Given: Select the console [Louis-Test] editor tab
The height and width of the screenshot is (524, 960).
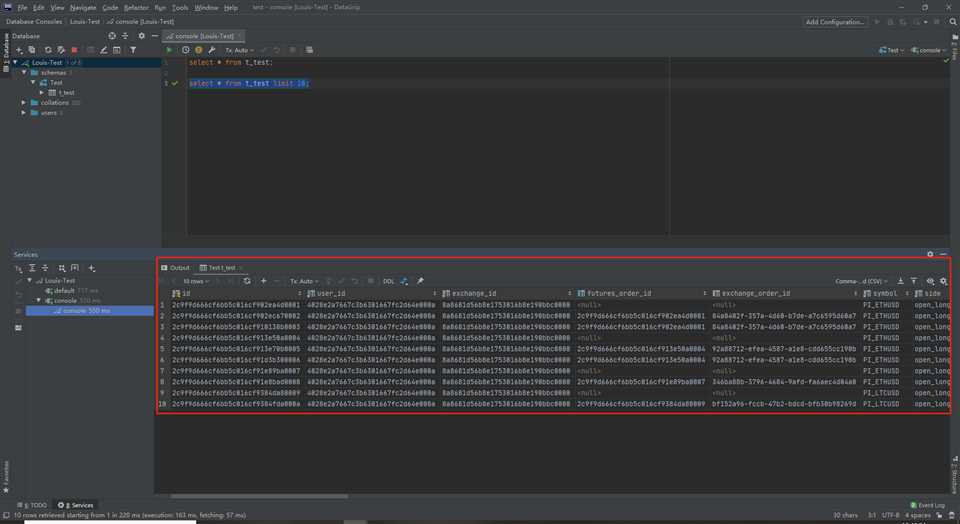Looking at the screenshot, I should click(204, 36).
